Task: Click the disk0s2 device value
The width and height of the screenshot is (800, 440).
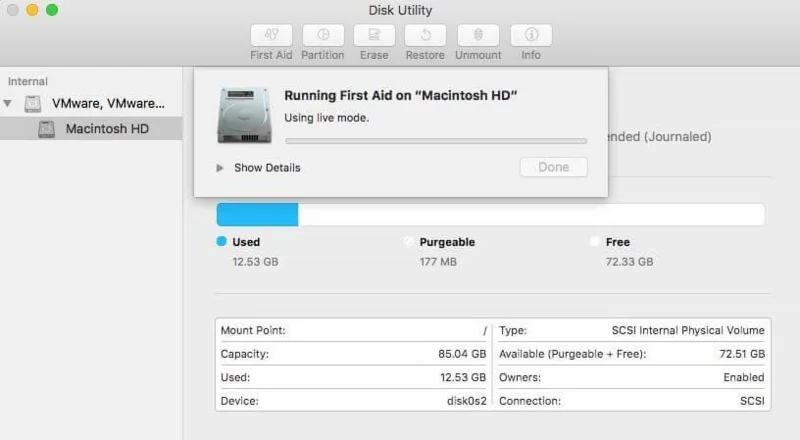Action: coord(467,401)
